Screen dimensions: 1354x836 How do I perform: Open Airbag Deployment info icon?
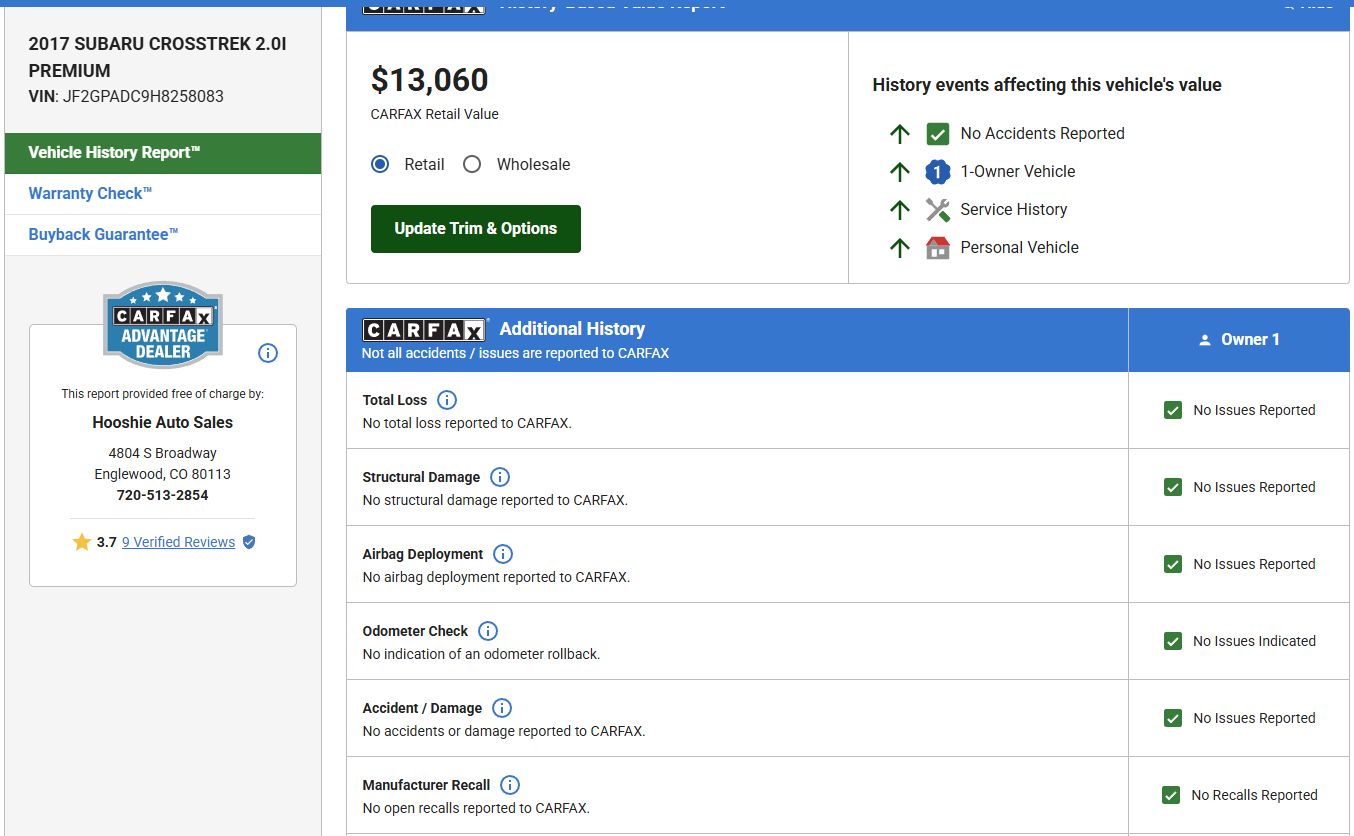pyautogui.click(x=503, y=554)
